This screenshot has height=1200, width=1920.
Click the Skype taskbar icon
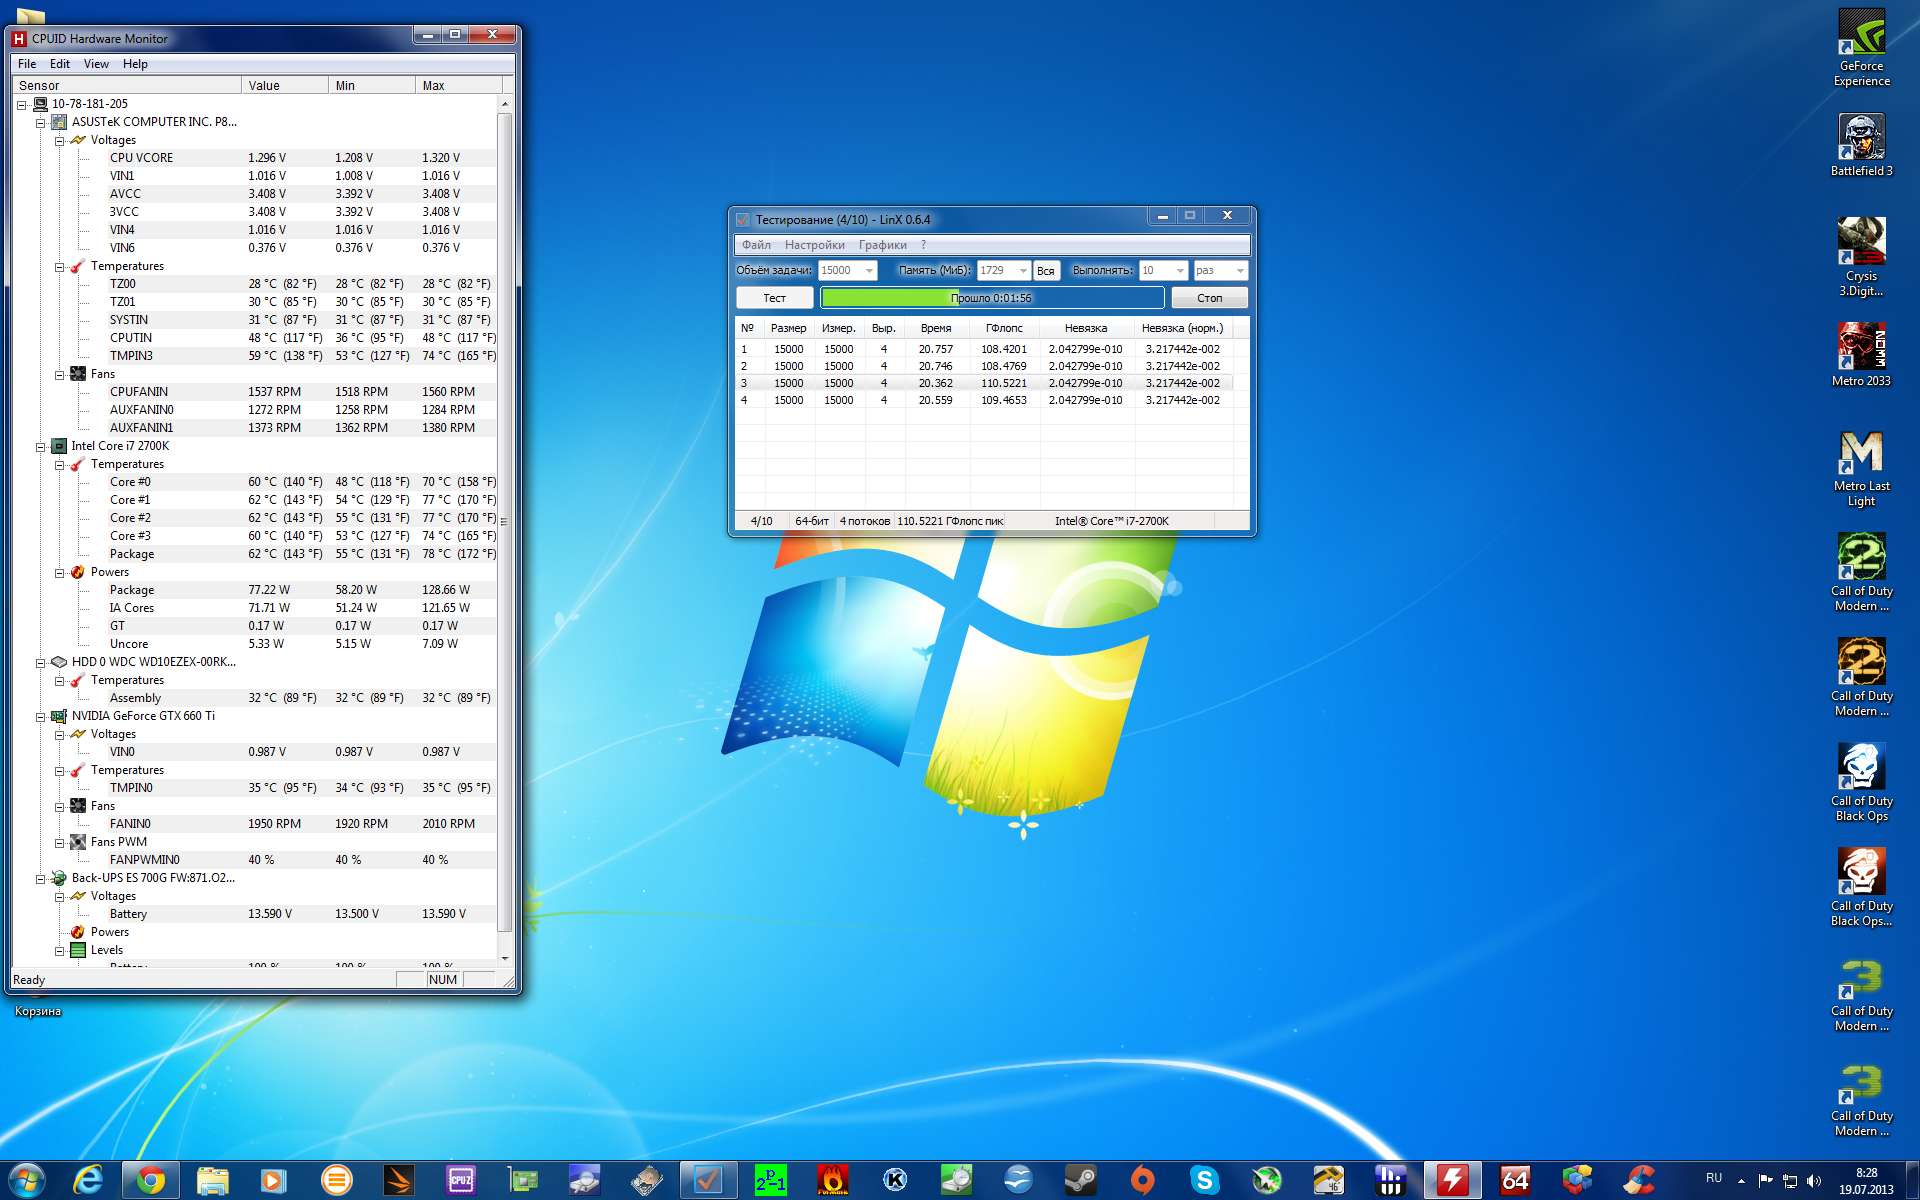[x=1204, y=1180]
